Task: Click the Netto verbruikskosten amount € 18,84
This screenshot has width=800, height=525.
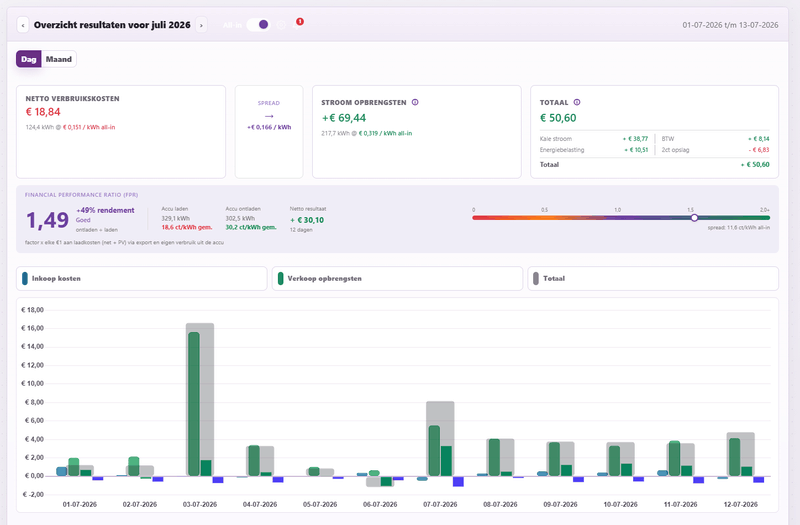Action: (43, 112)
